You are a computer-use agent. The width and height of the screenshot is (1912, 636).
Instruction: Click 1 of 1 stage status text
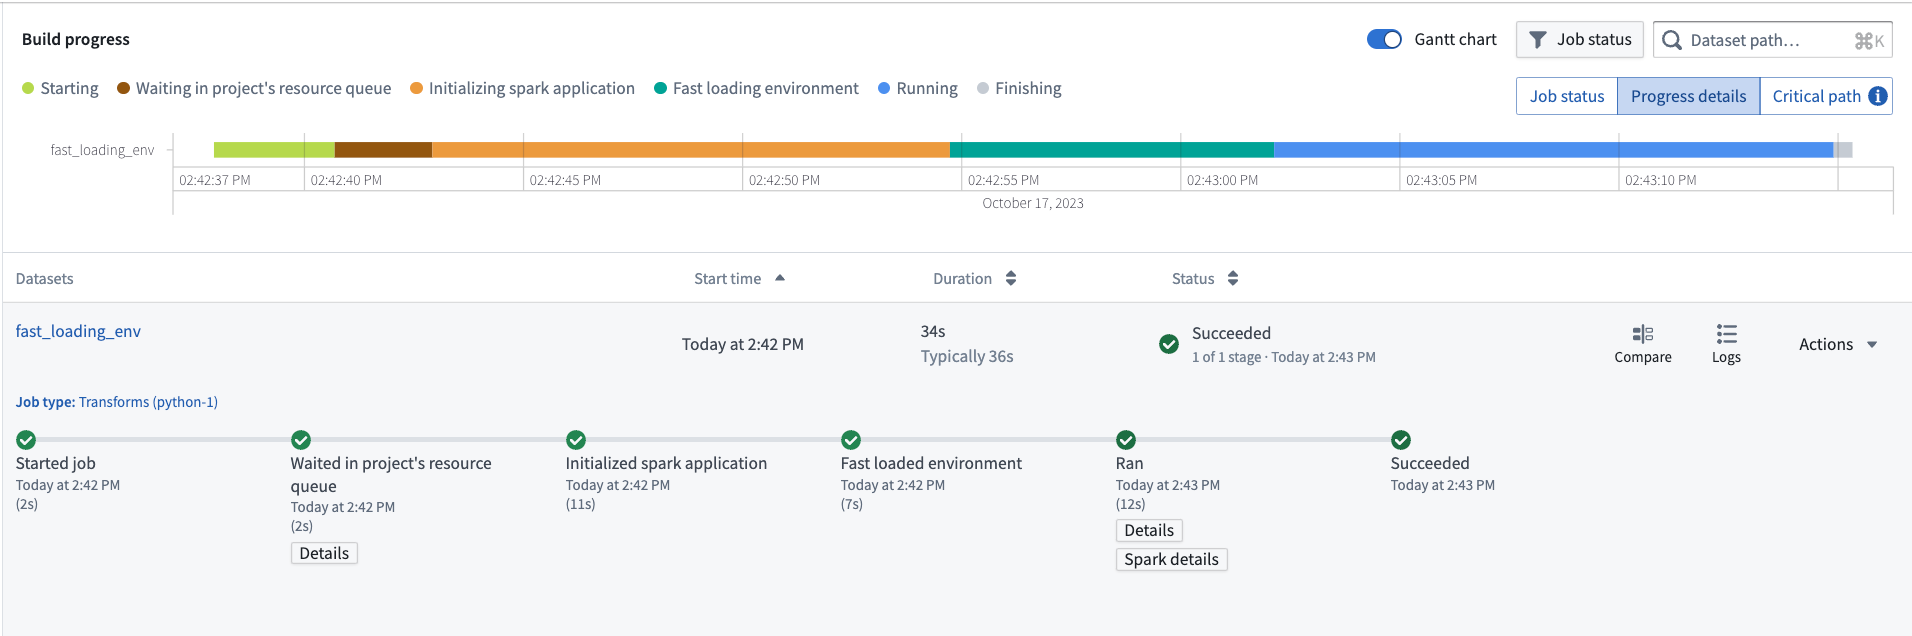click(x=1226, y=357)
